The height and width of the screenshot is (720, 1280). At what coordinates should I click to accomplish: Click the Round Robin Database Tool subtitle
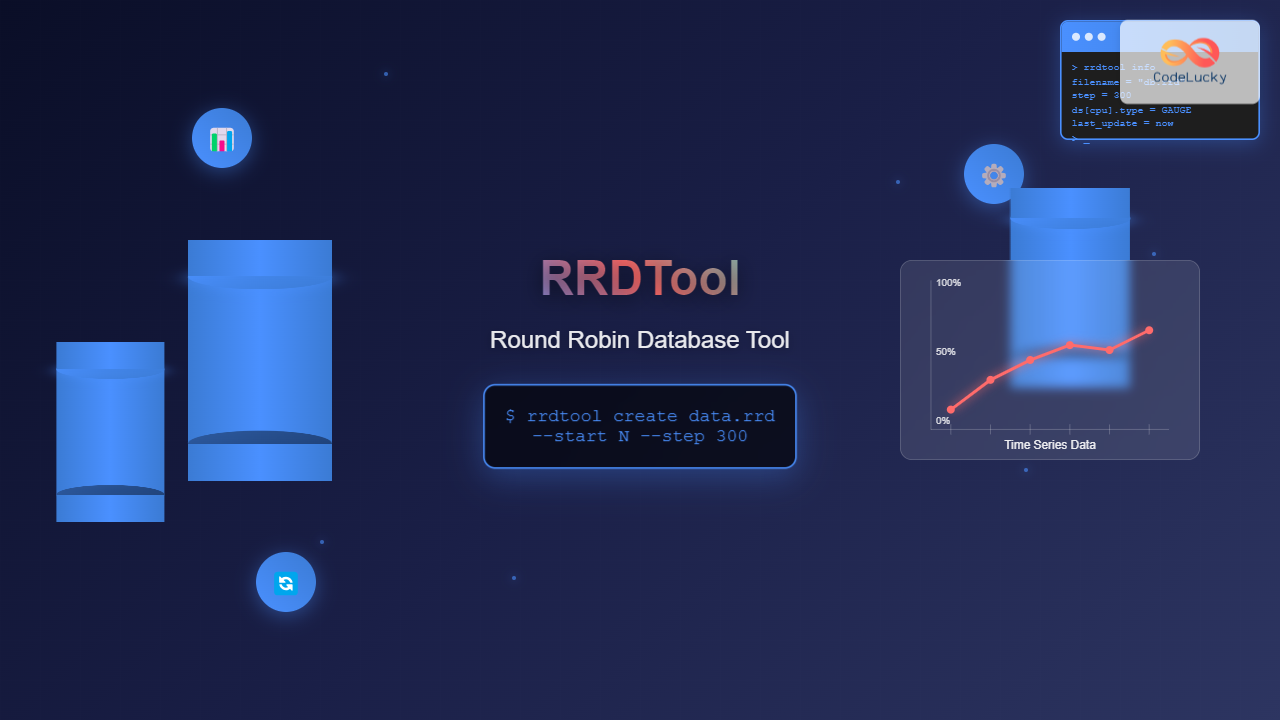coord(640,340)
